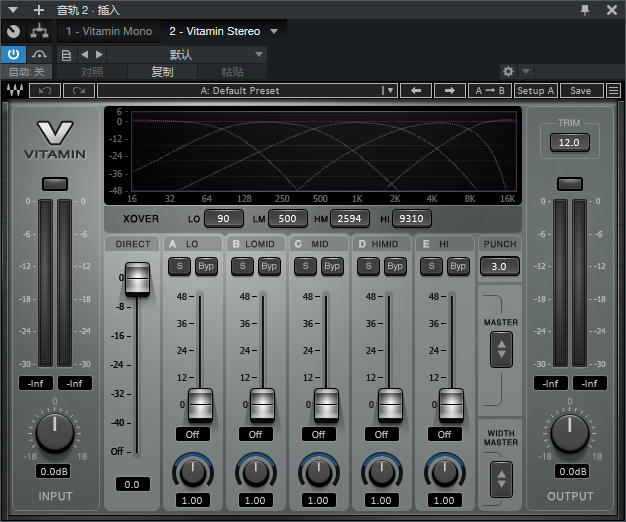The width and height of the screenshot is (626, 522).
Task: Click the Waves redo arrow button
Action: coord(79,91)
